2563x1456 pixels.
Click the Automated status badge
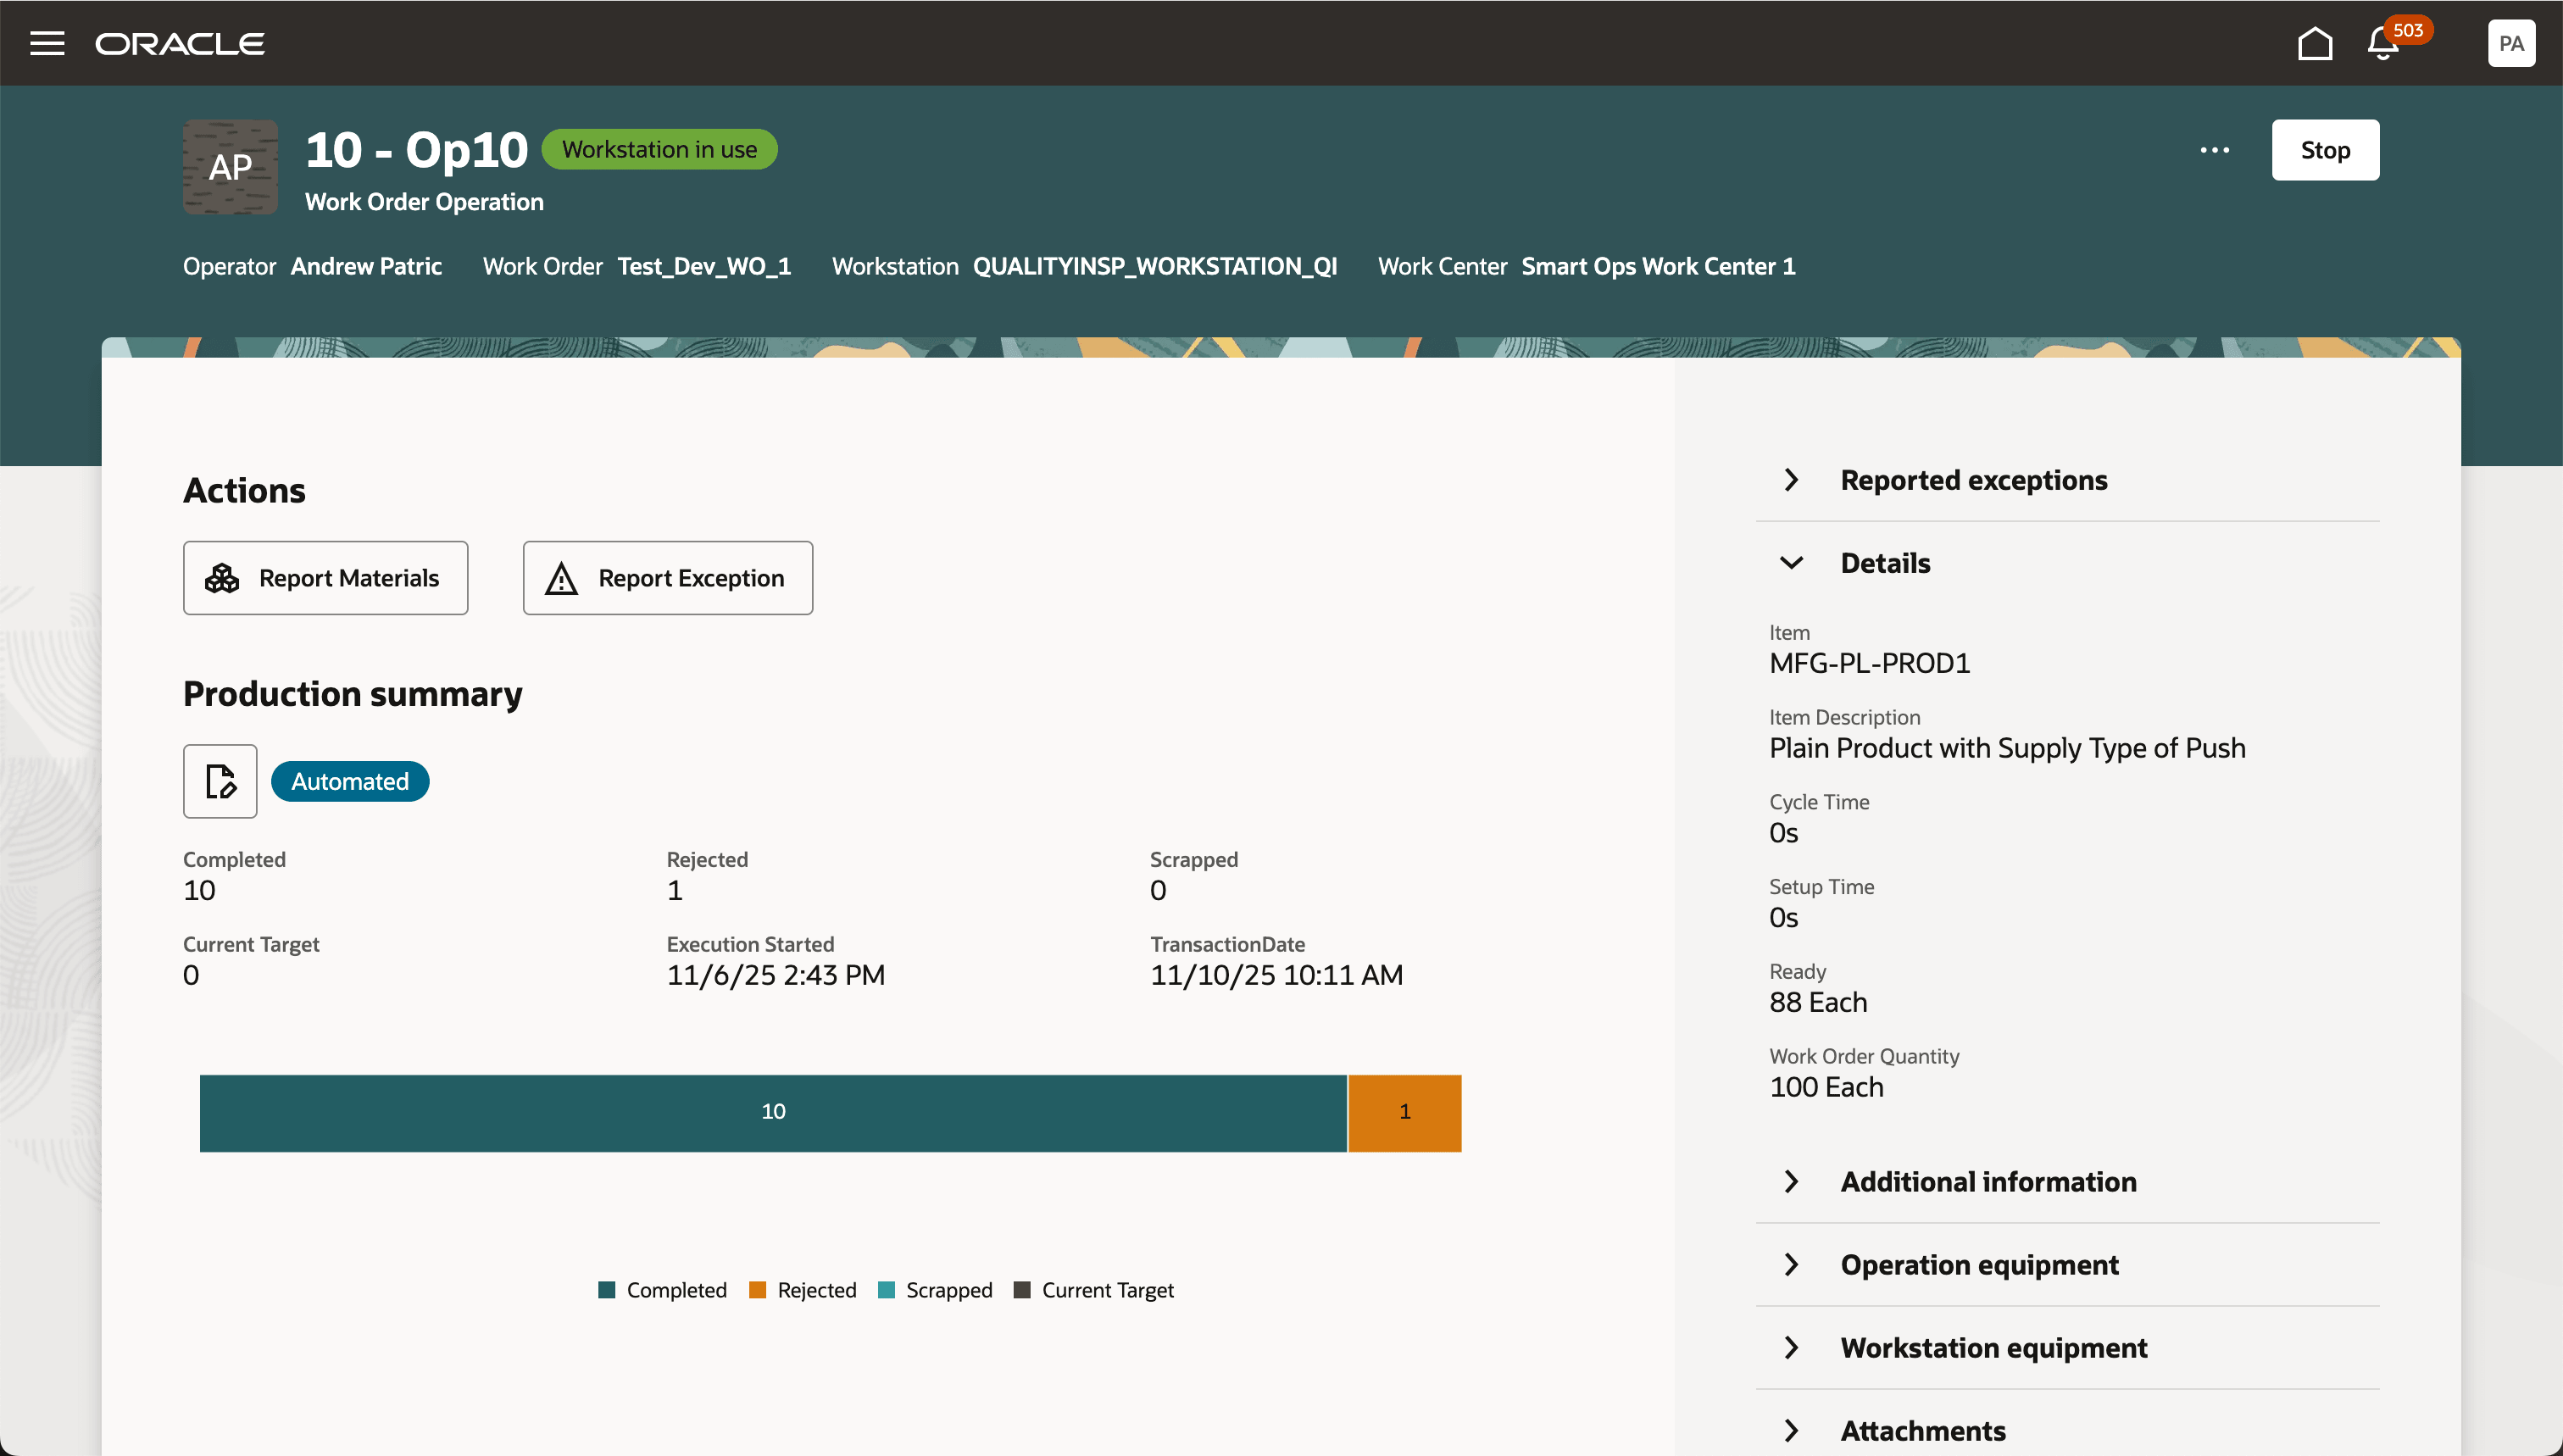tap(350, 781)
